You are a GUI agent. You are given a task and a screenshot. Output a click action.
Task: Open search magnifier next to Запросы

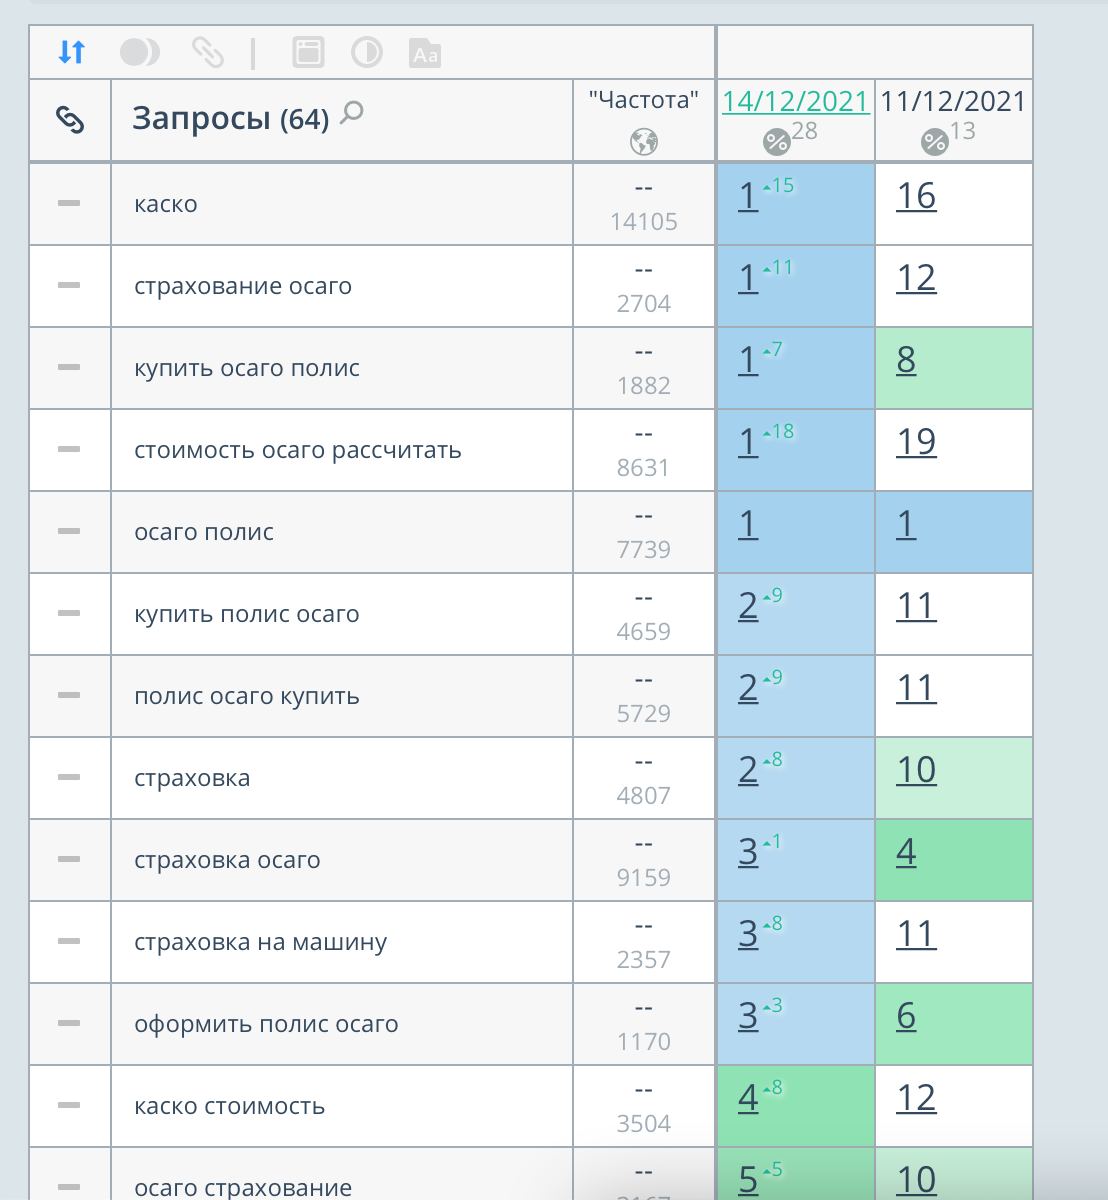coord(351,113)
